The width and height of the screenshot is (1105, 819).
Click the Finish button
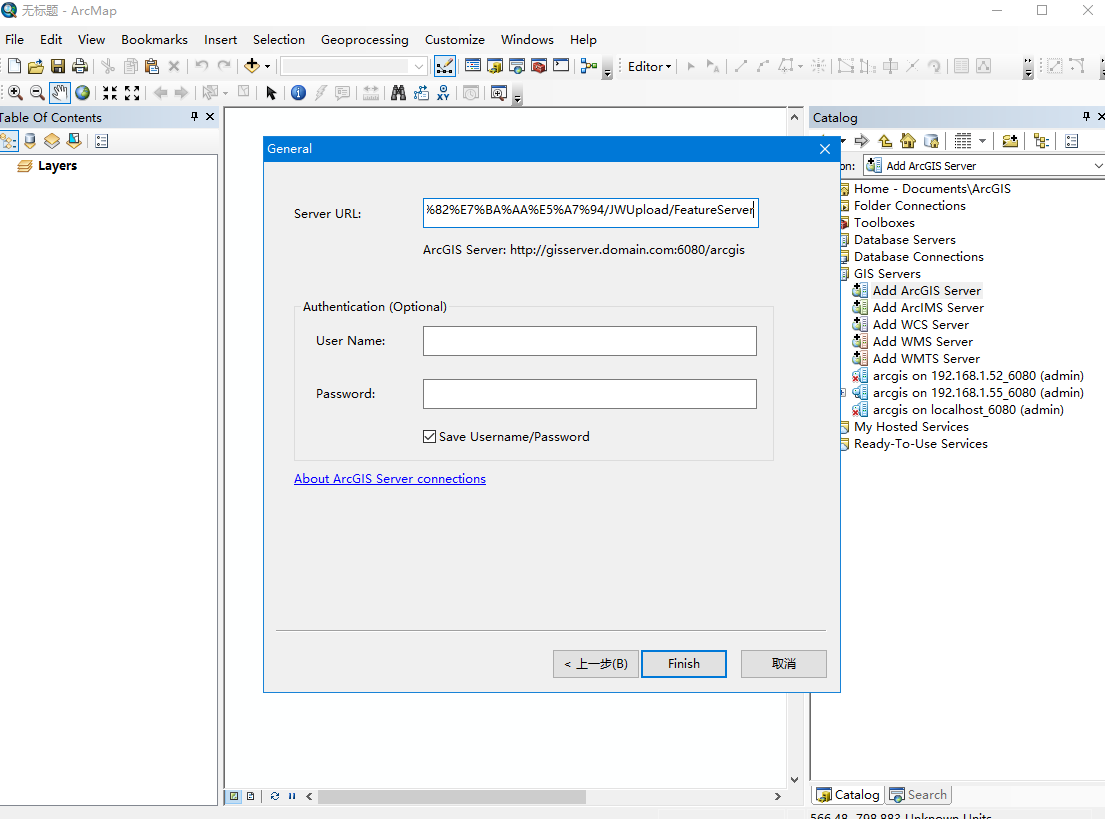coord(683,663)
